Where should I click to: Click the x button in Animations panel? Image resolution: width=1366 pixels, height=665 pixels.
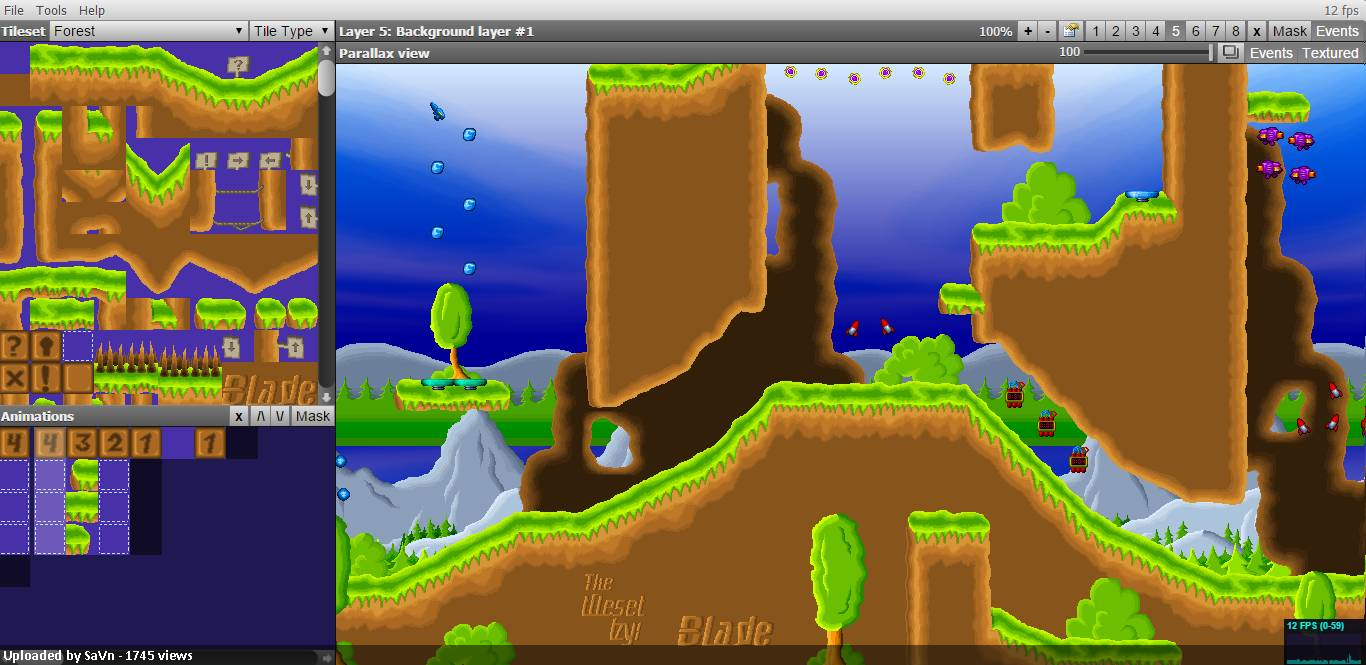tap(239, 416)
